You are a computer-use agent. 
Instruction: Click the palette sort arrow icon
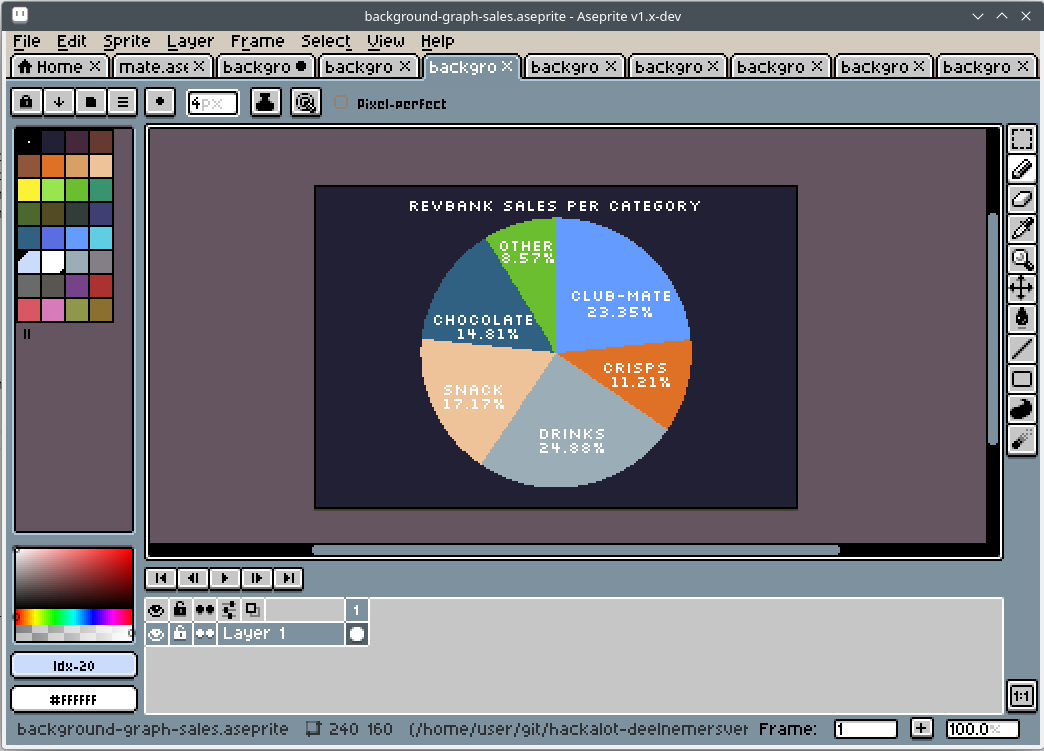pyautogui.click(x=59, y=103)
